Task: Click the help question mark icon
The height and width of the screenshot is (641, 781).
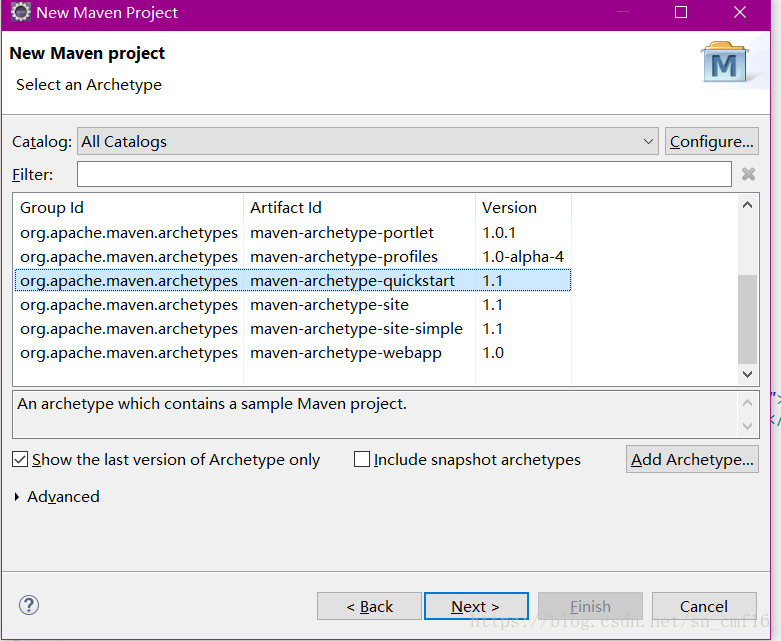Action: [29, 605]
